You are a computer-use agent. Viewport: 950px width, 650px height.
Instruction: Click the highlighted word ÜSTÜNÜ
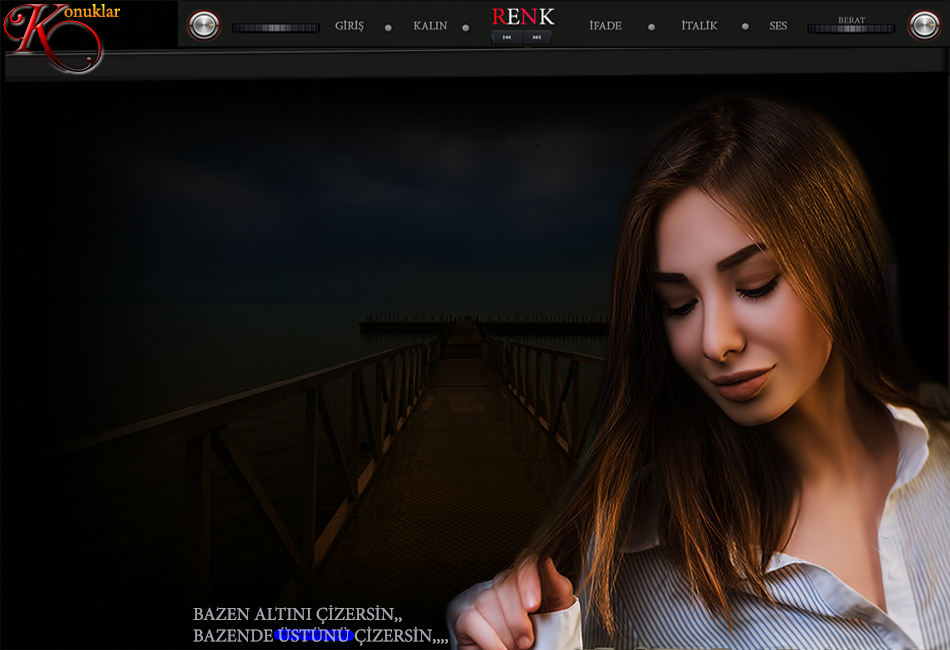[313, 635]
